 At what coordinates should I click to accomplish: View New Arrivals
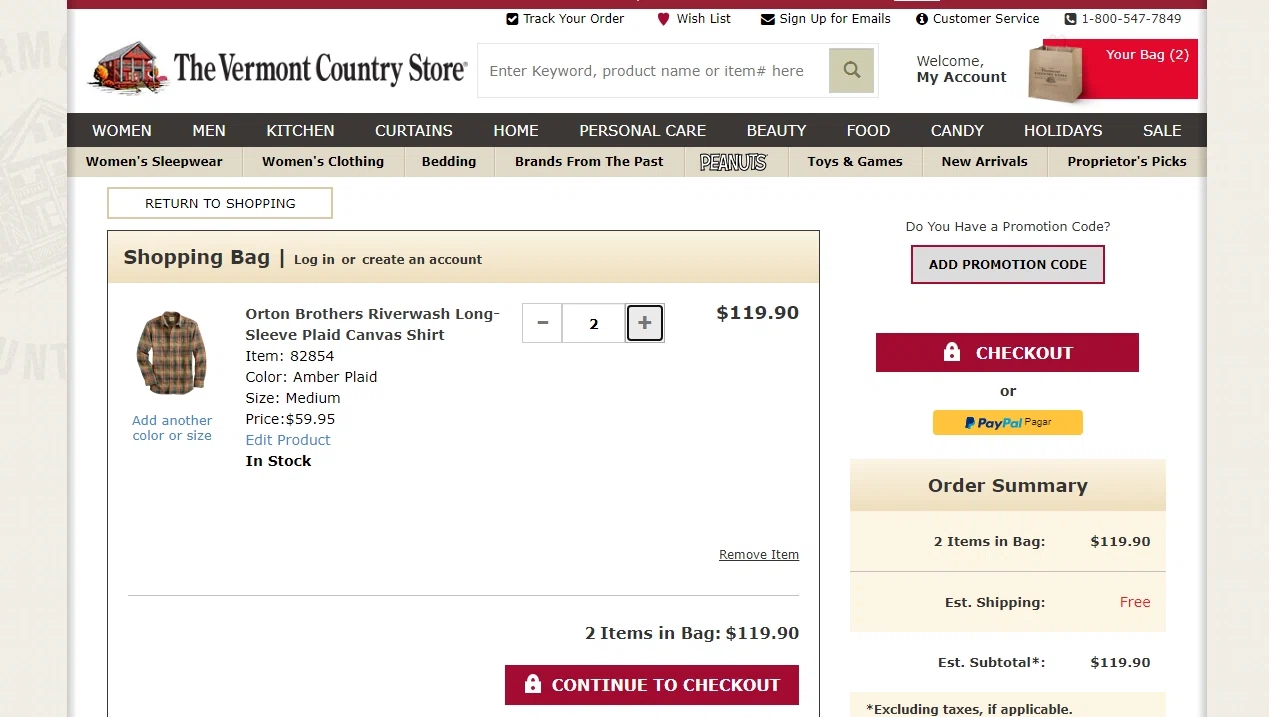pyautogui.click(x=985, y=161)
